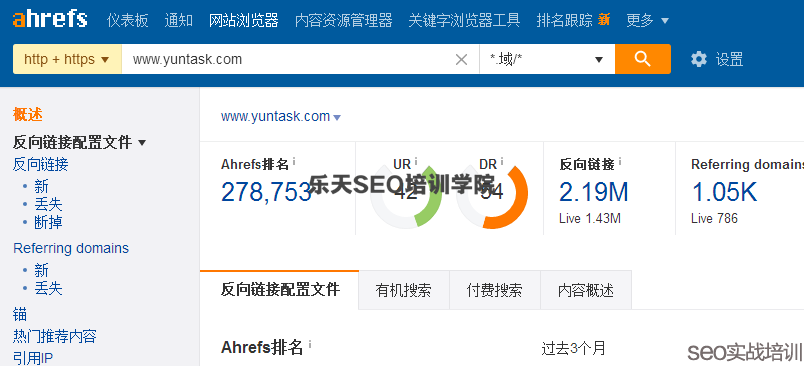
Task: Collapse the 反向链接配置文件 sidebar section
Action: pos(79,143)
